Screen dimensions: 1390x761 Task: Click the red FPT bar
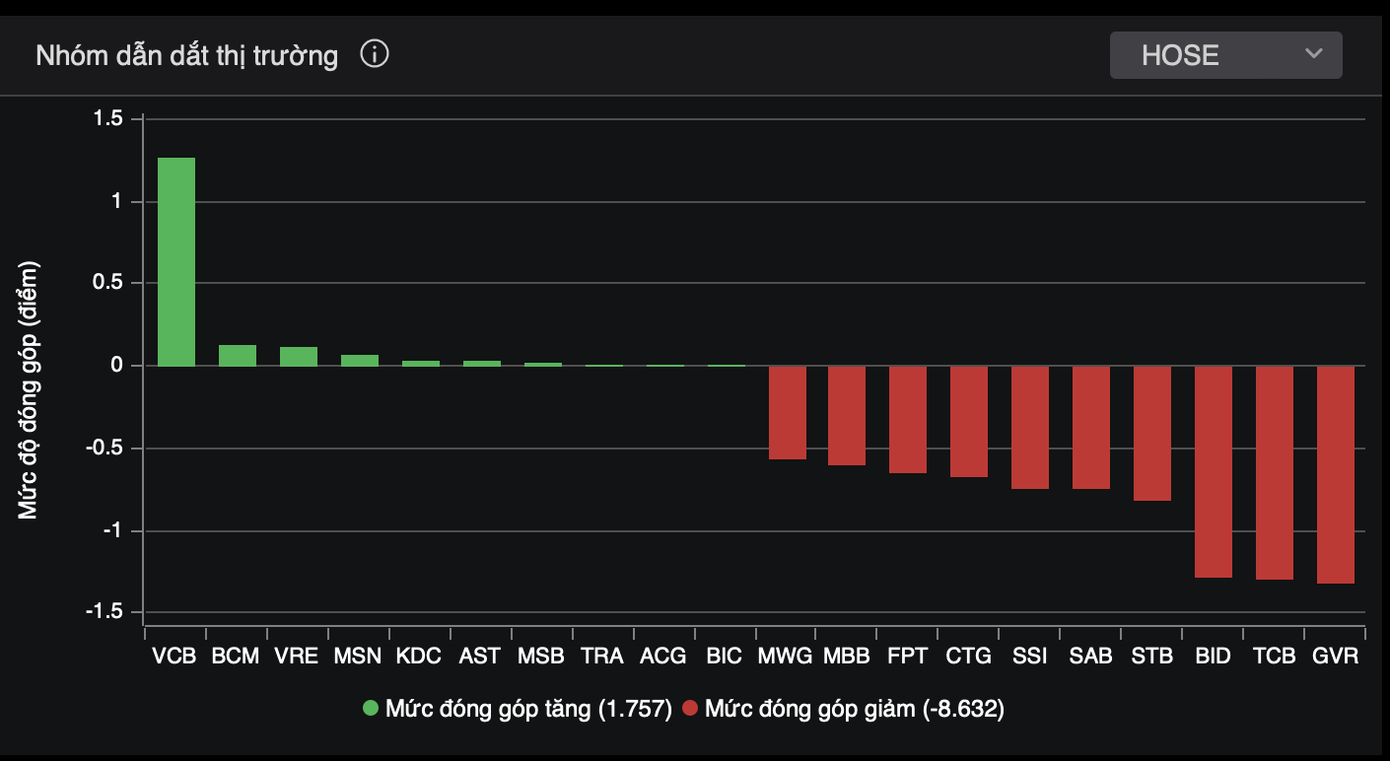pyautogui.click(x=908, y=419)
